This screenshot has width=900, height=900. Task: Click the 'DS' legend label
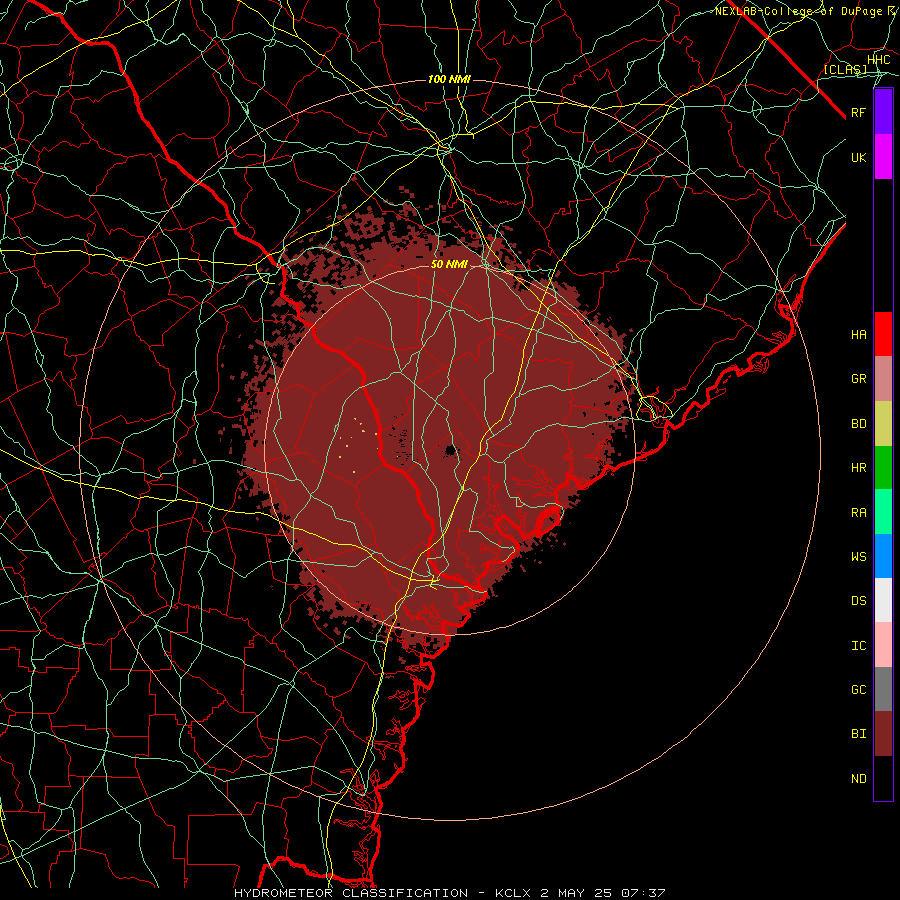pos(859,601)
